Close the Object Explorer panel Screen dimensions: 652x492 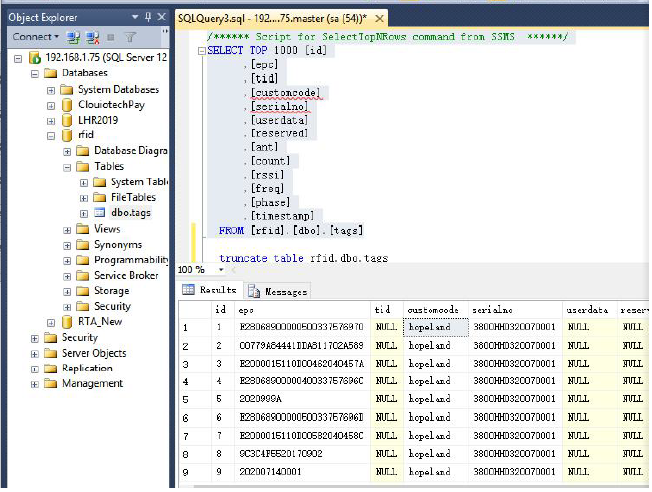click(162, 17)
